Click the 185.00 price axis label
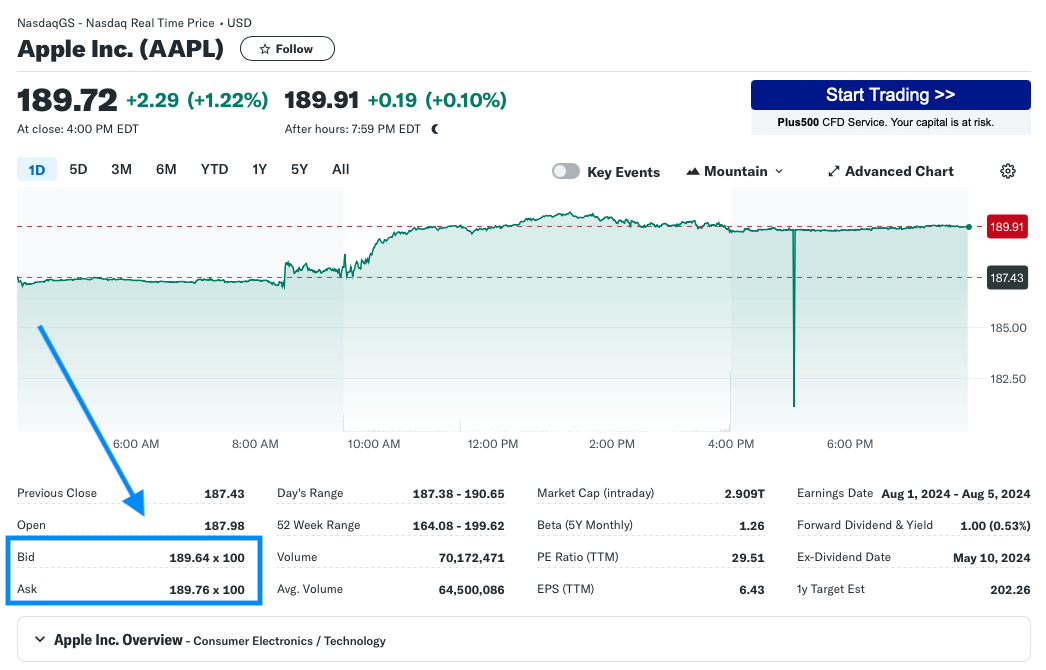 pos(1008,328)
